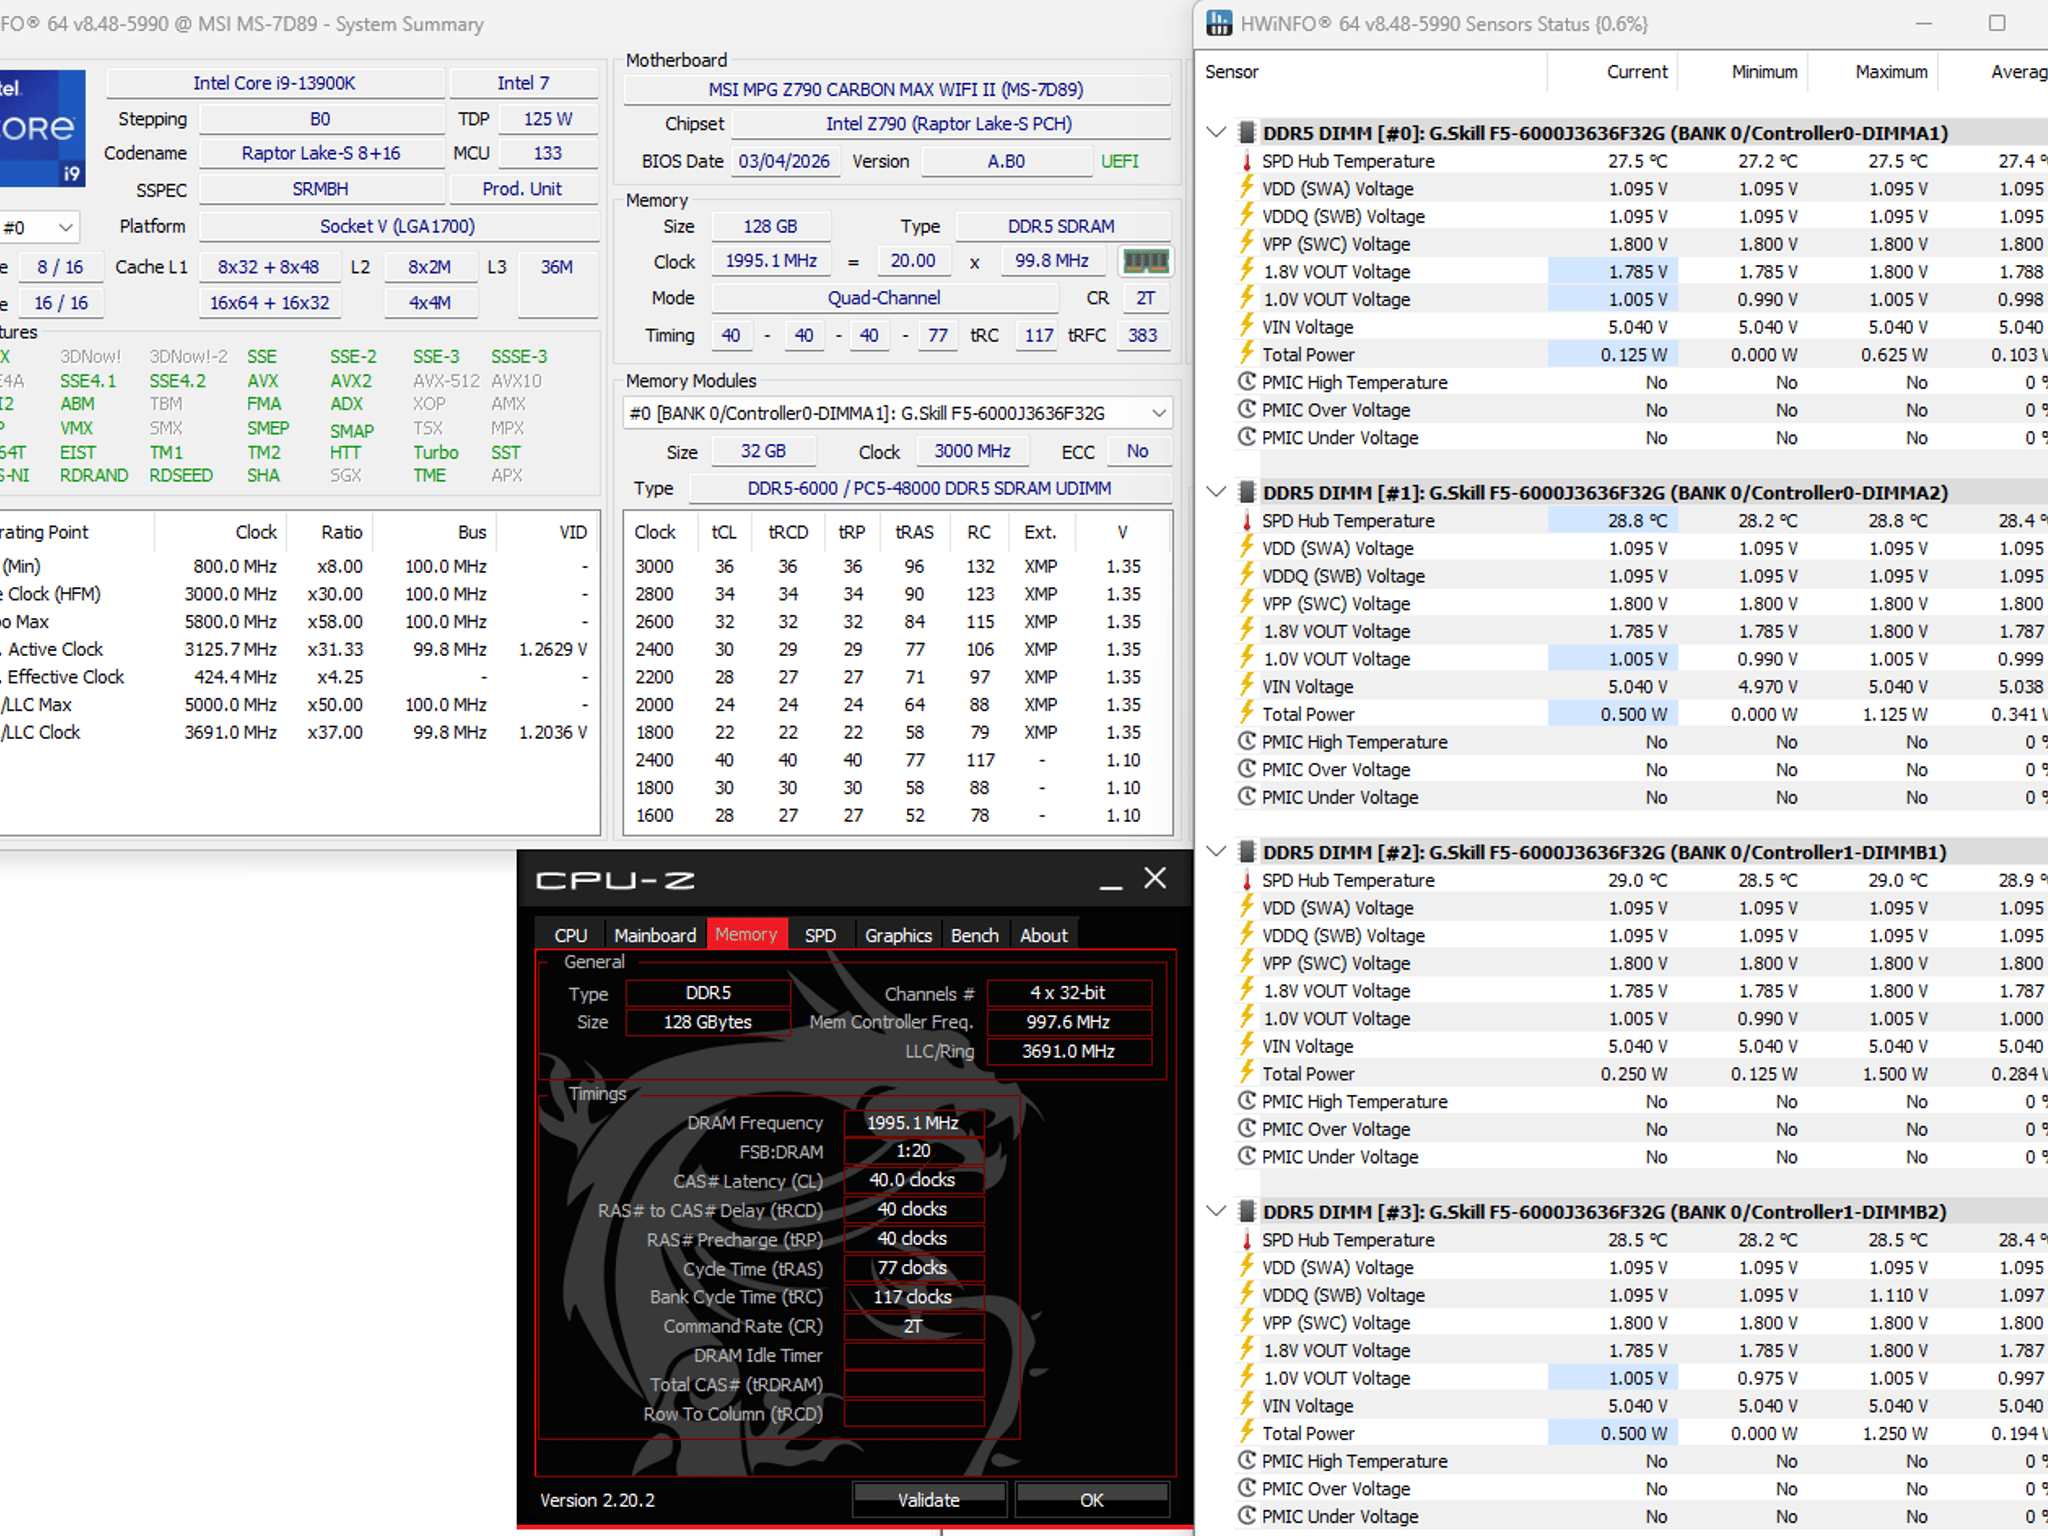Click the lightning icon for DIMM [#2] VDDQ (SWB) Voltage
The width and height of the screenshot is (2048, 1536).
(1247, 935)
